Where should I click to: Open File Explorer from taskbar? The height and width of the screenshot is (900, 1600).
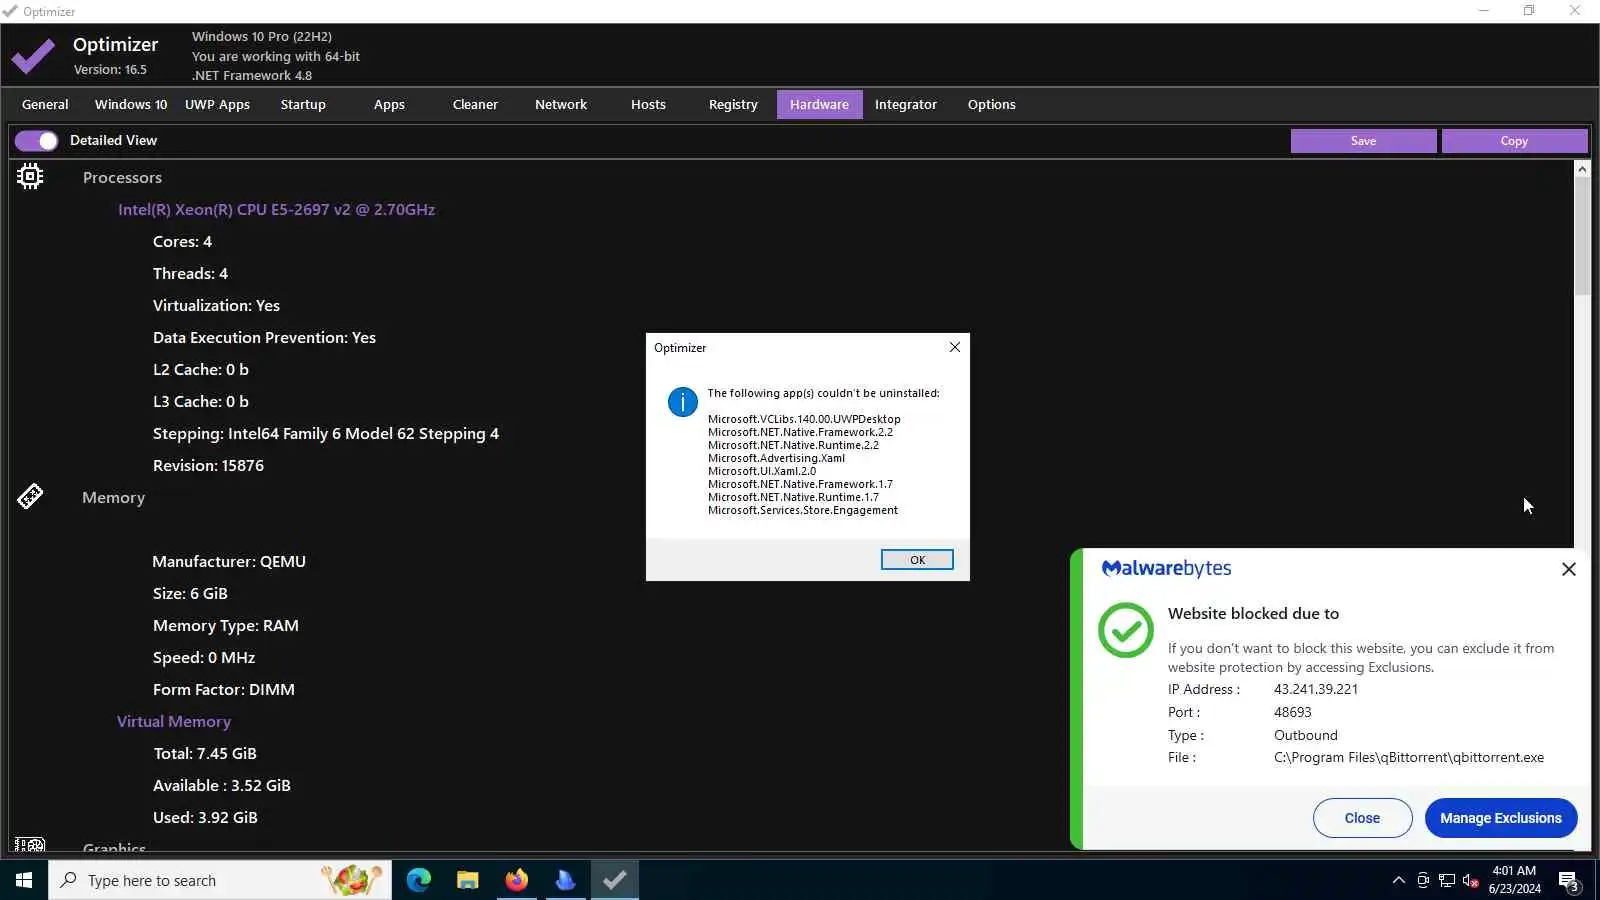coord(468,880)
